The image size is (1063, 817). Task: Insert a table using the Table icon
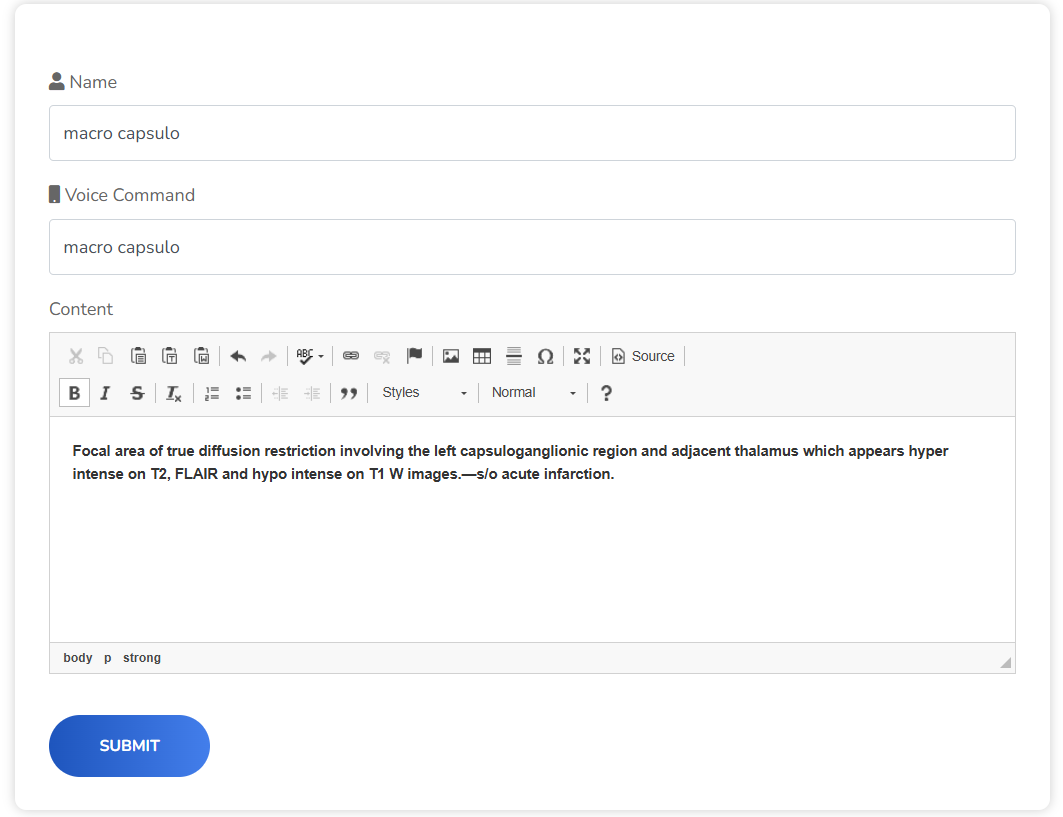(x=482, y=356)
